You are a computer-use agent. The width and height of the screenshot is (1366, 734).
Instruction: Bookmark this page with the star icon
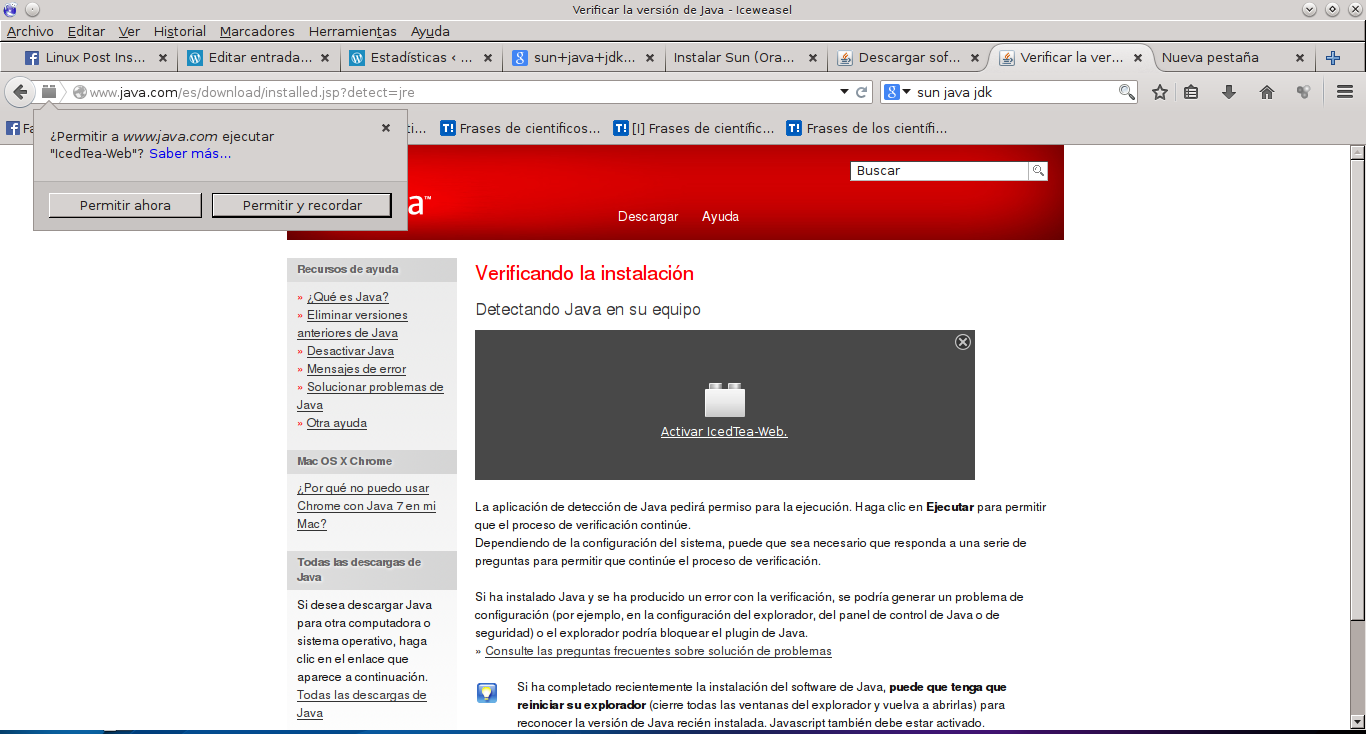tap(1160, 92)
